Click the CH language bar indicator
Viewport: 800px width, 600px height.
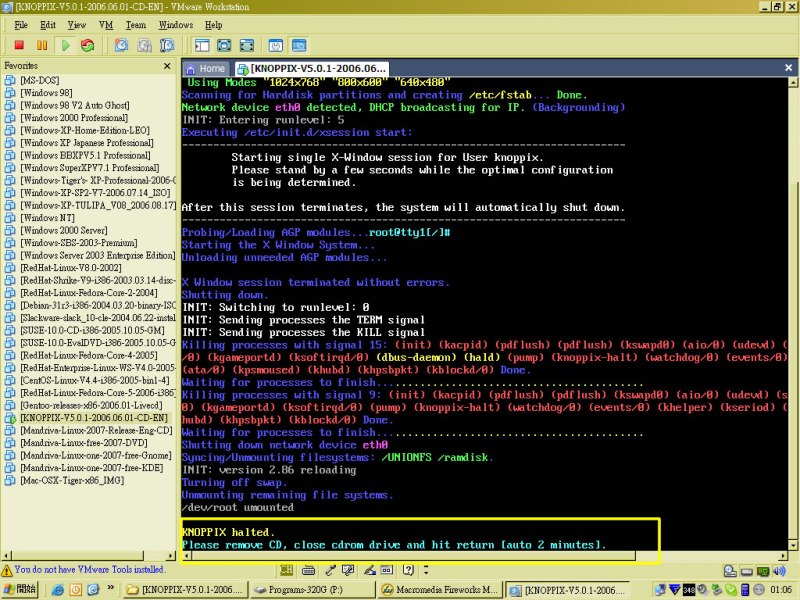tap(286, 570)
